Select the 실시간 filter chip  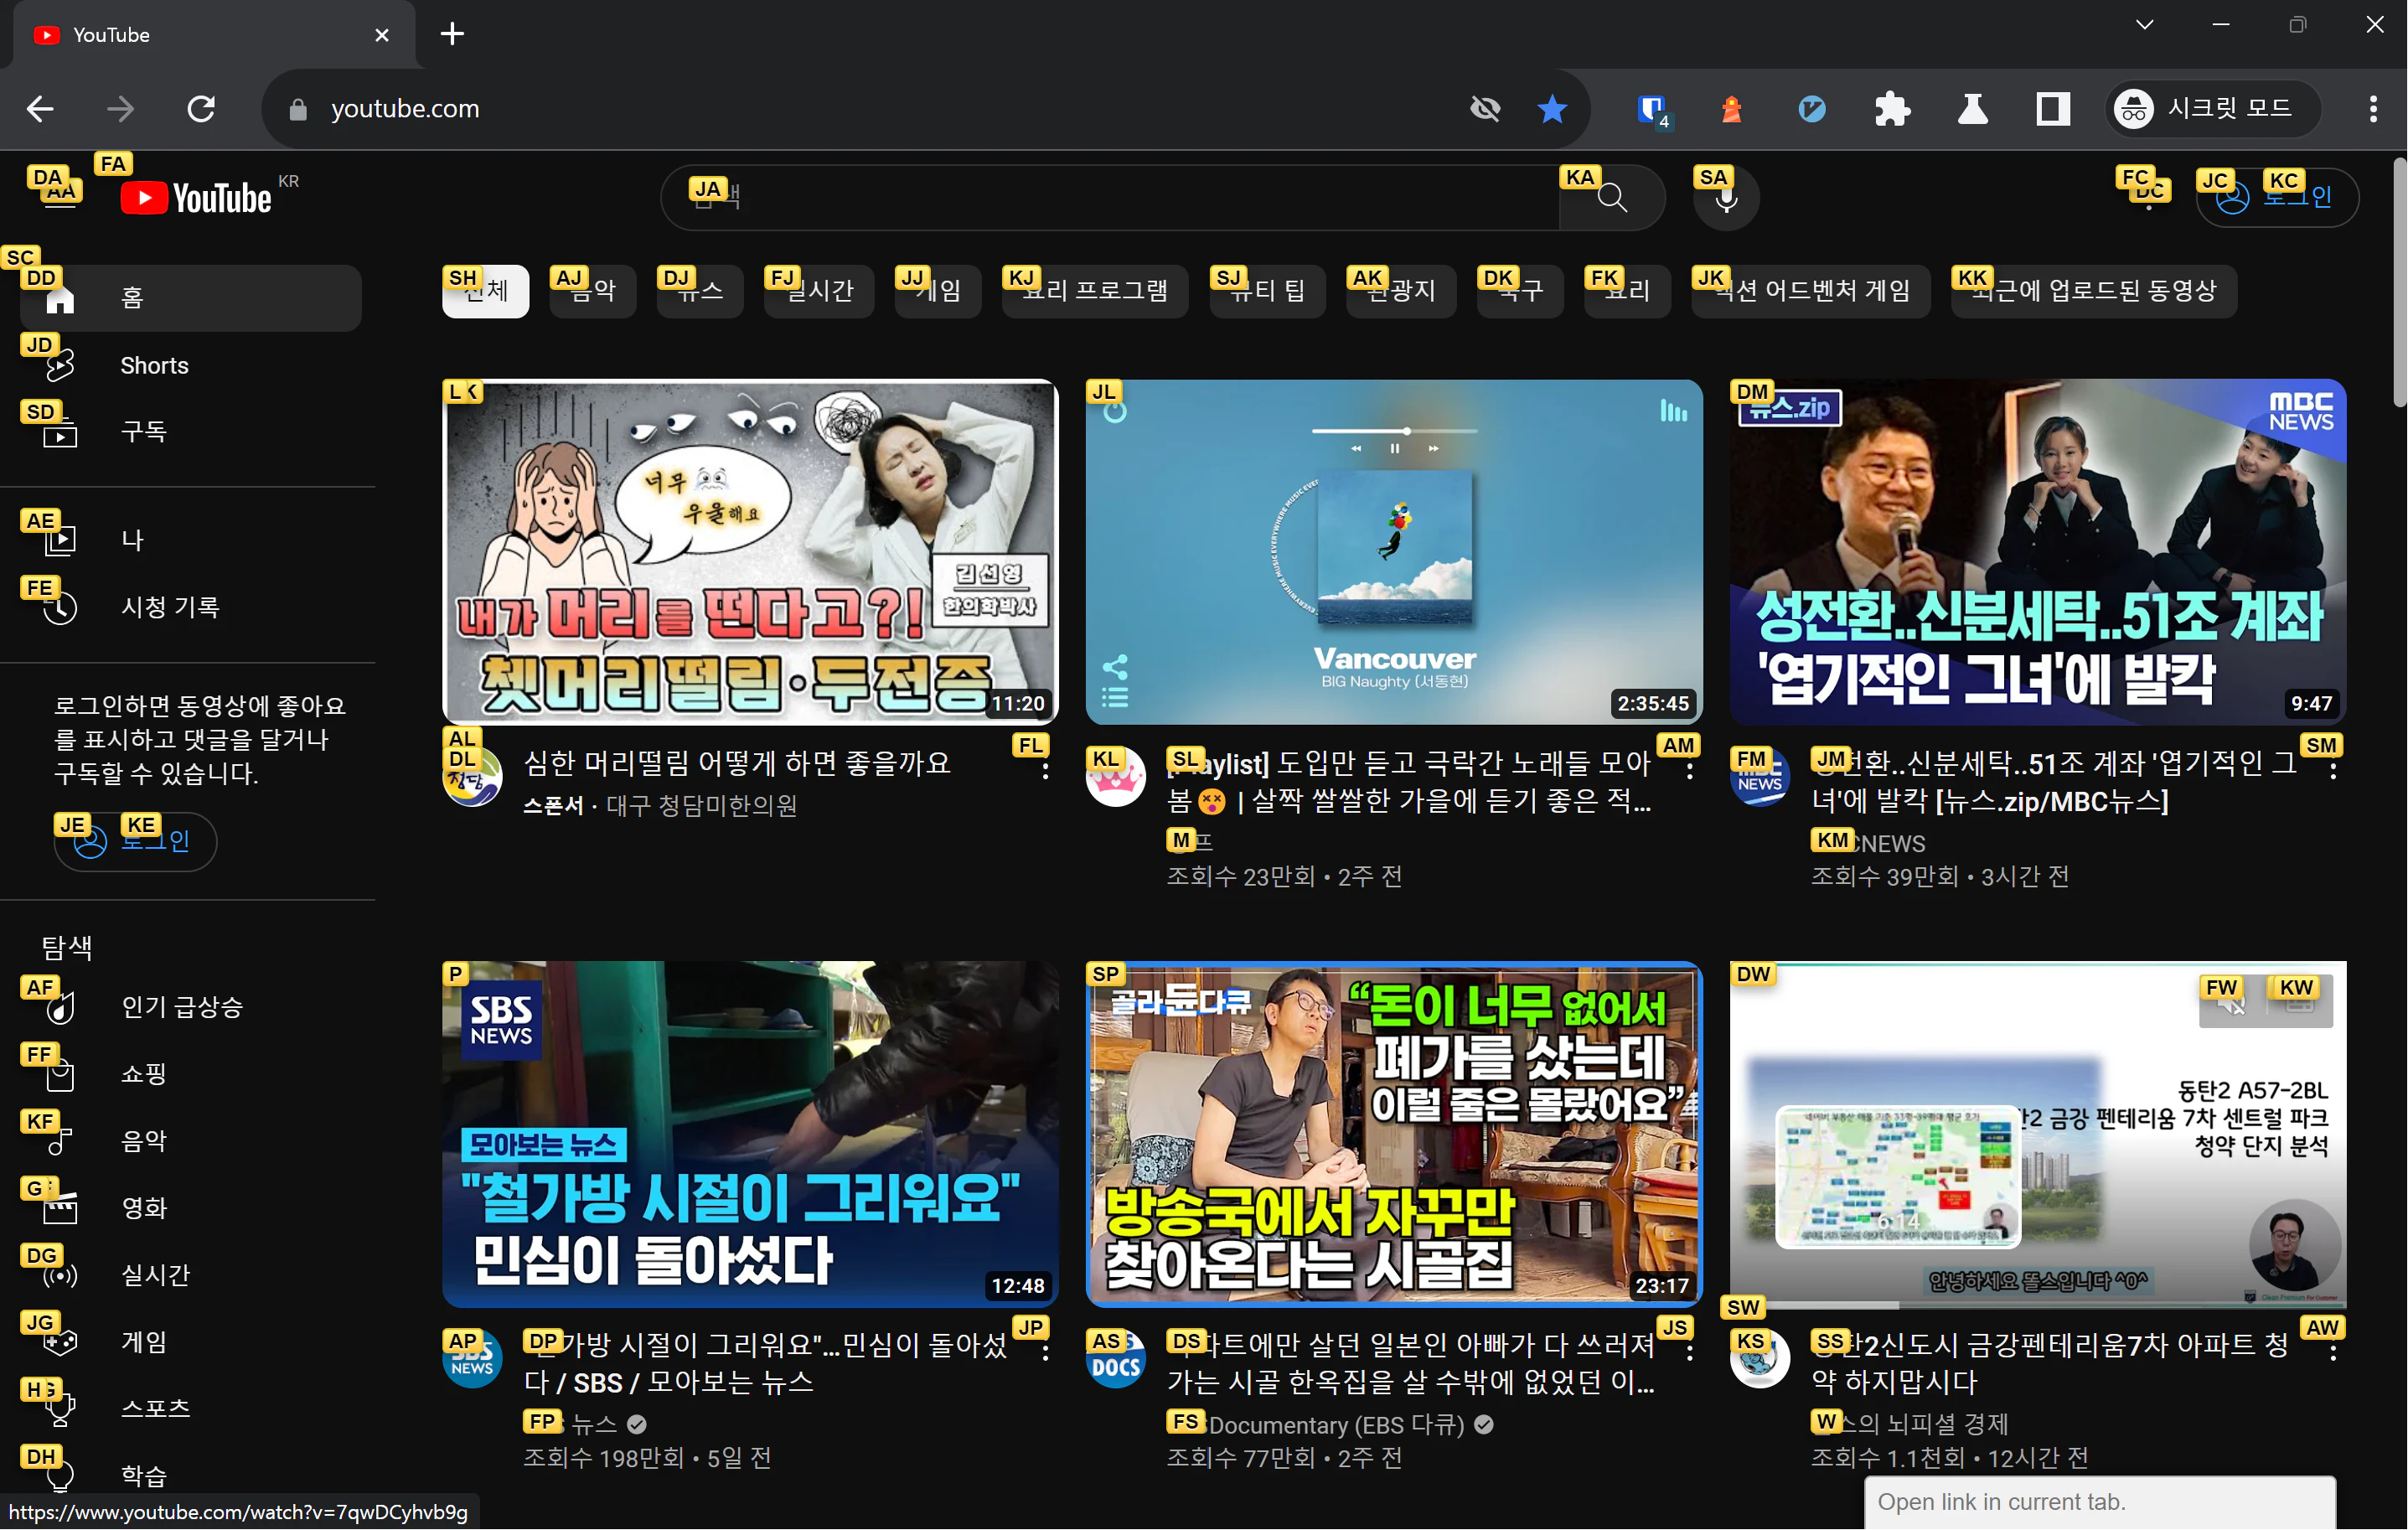pos(819,291)
